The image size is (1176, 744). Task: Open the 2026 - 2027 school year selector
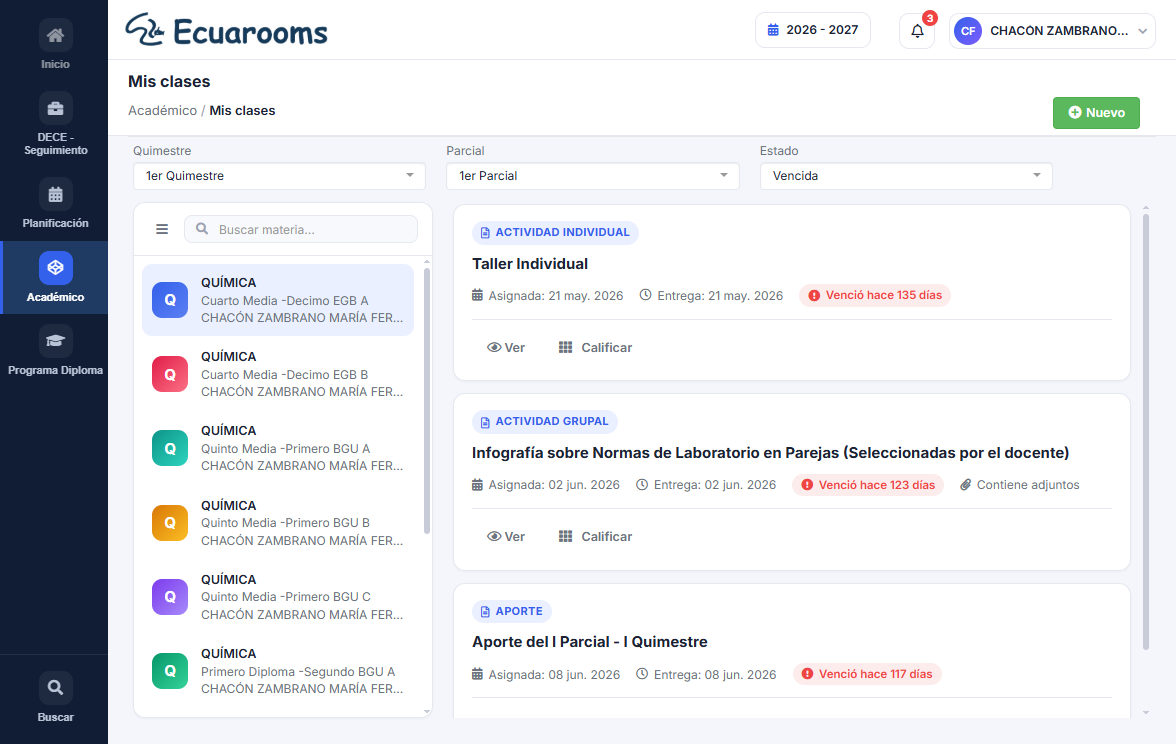[813, 30]
